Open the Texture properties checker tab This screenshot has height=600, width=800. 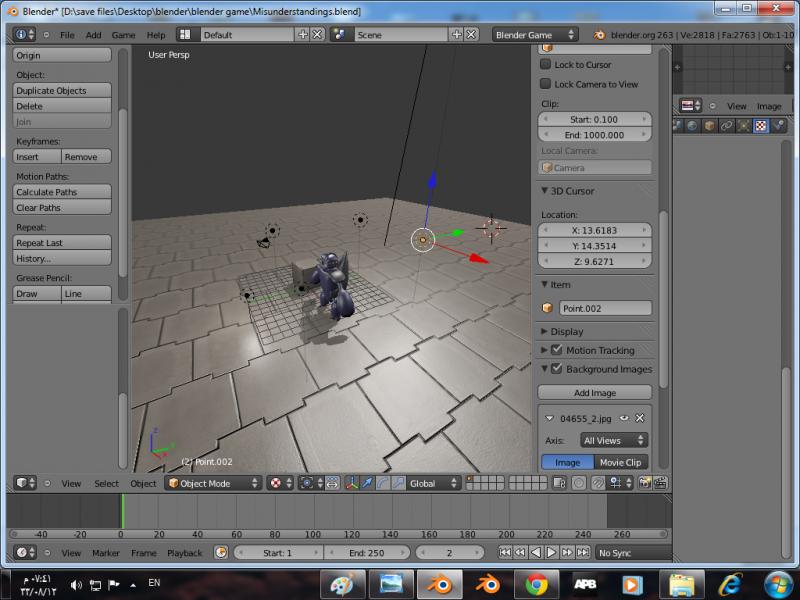click(x=761, y=126)
